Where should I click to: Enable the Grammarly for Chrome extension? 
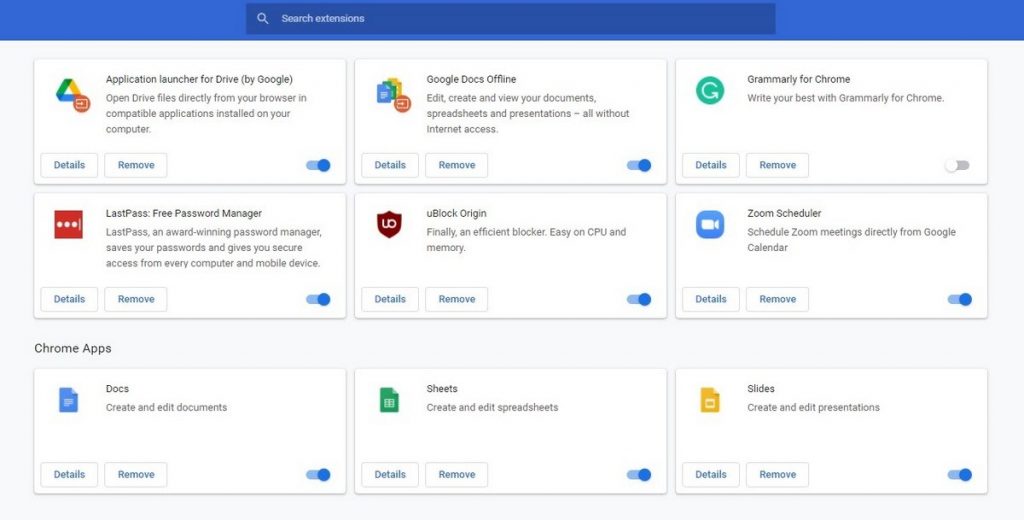(x=957, y=165)
